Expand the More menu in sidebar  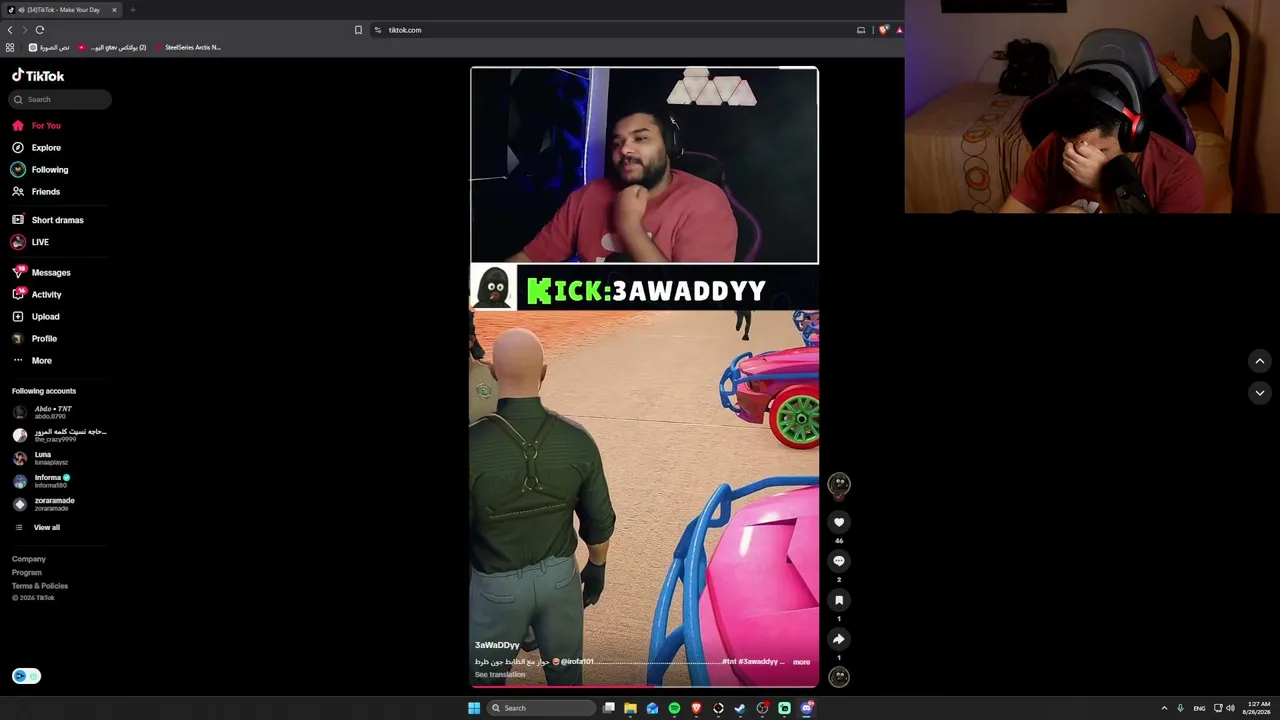(x=32, y=361)
